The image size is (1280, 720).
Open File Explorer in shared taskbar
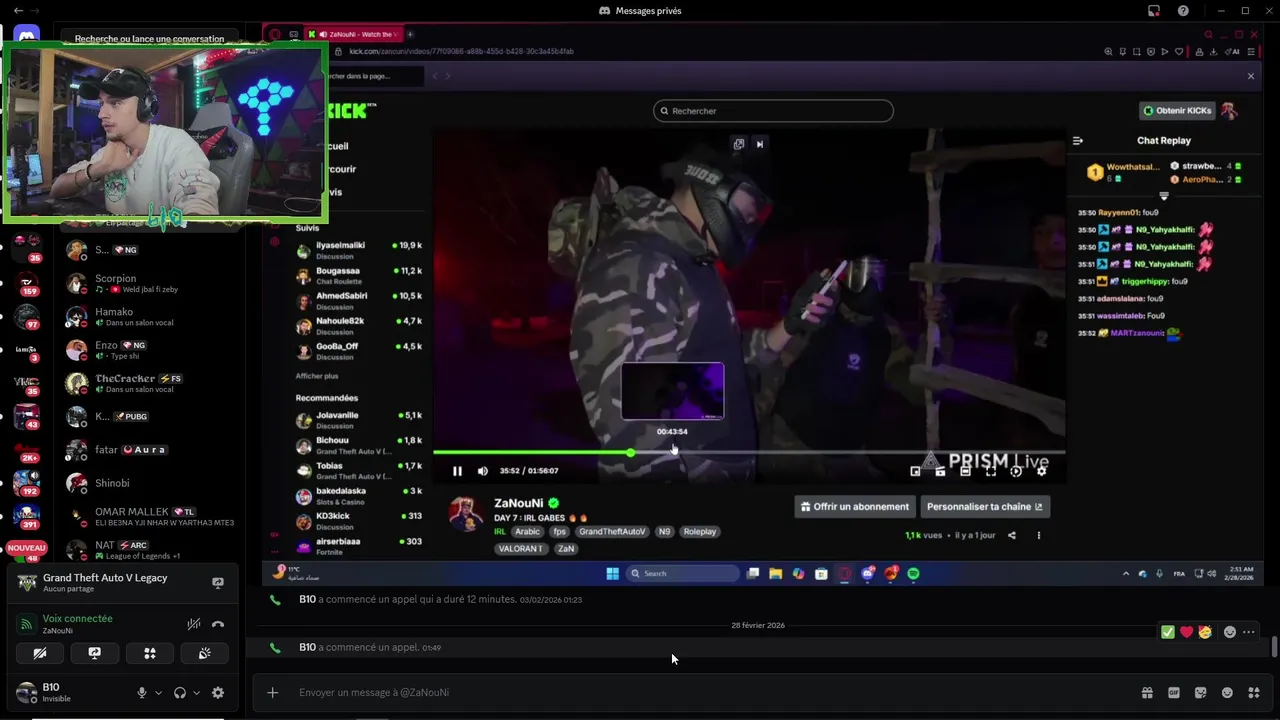775,573
